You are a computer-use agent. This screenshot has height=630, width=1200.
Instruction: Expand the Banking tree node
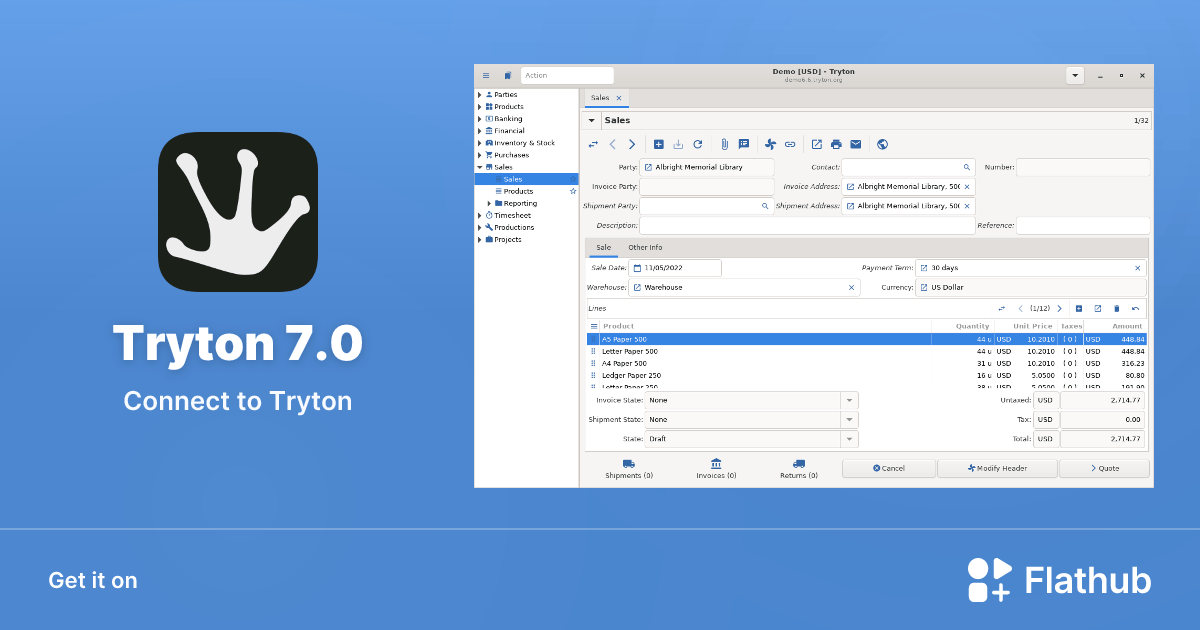coord(480,119)
